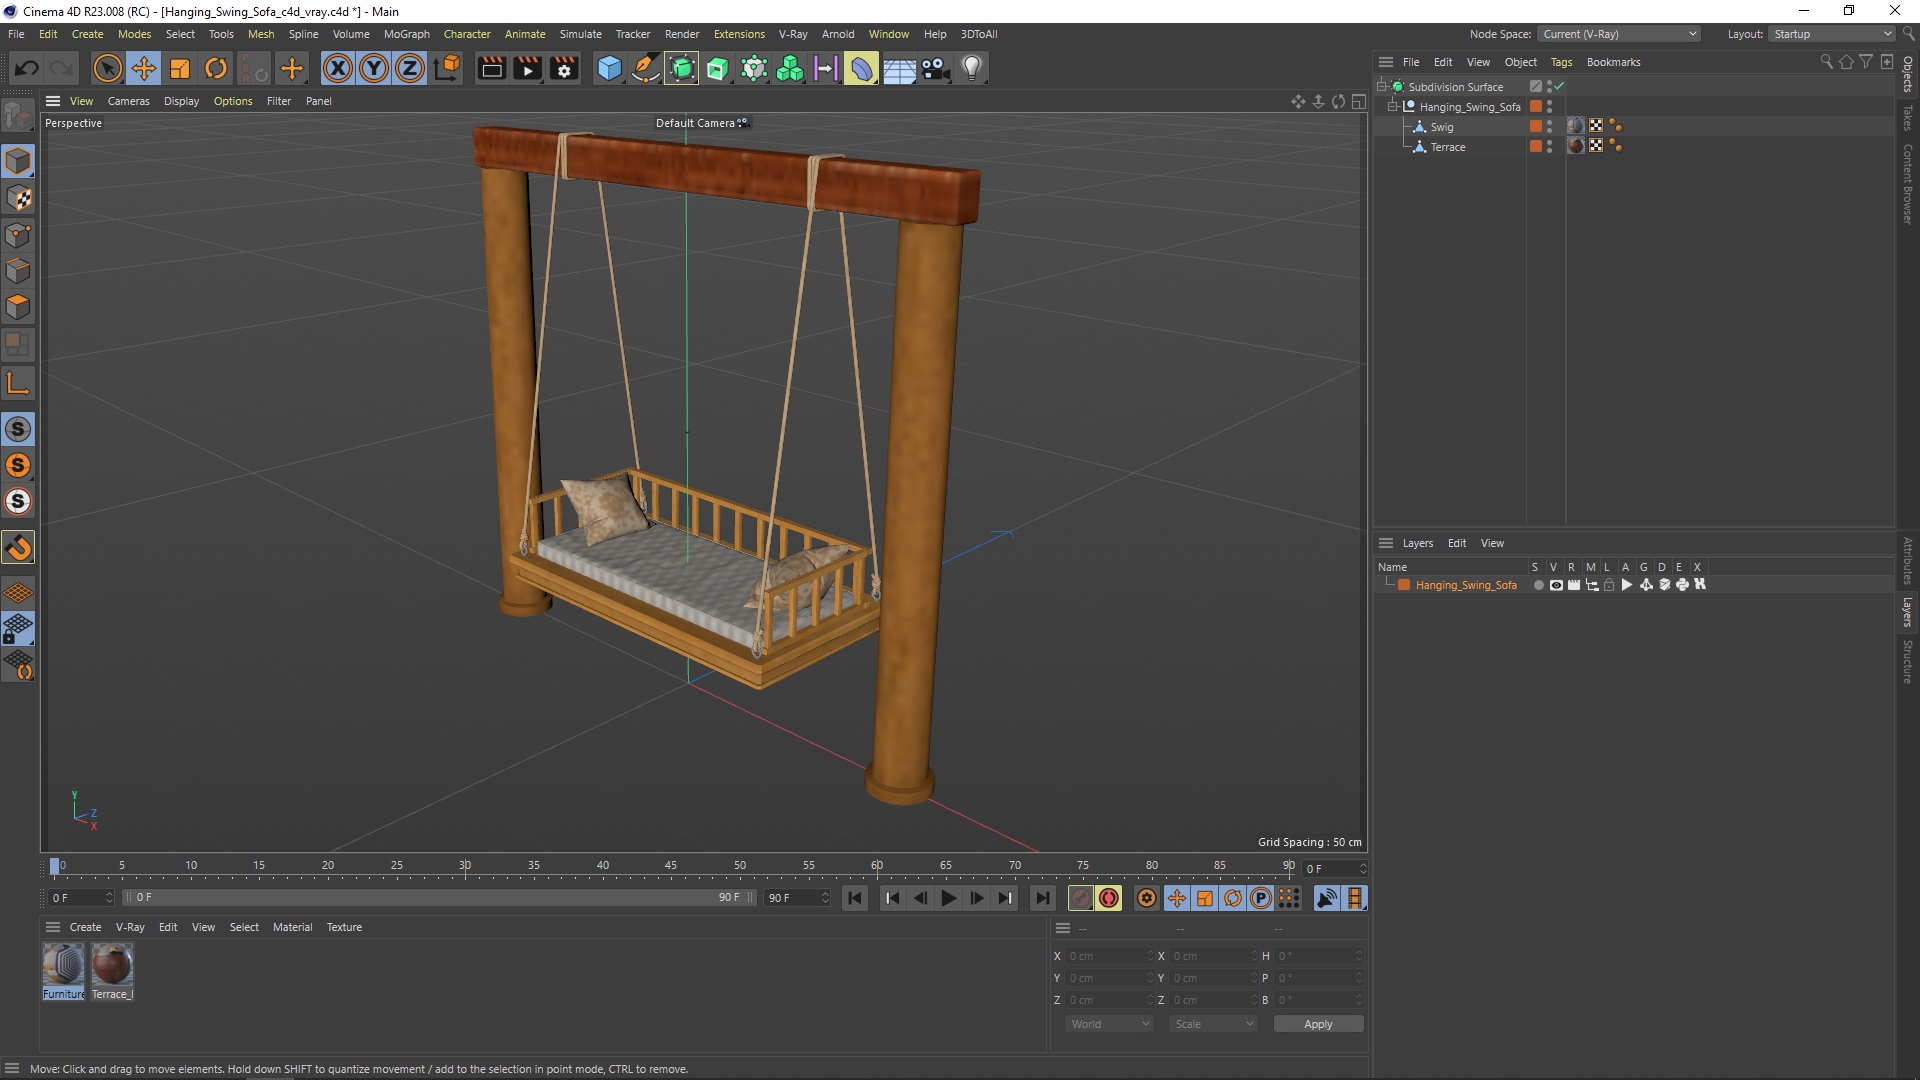Click the Record Active Objects button

click(x=1080, y=898)
